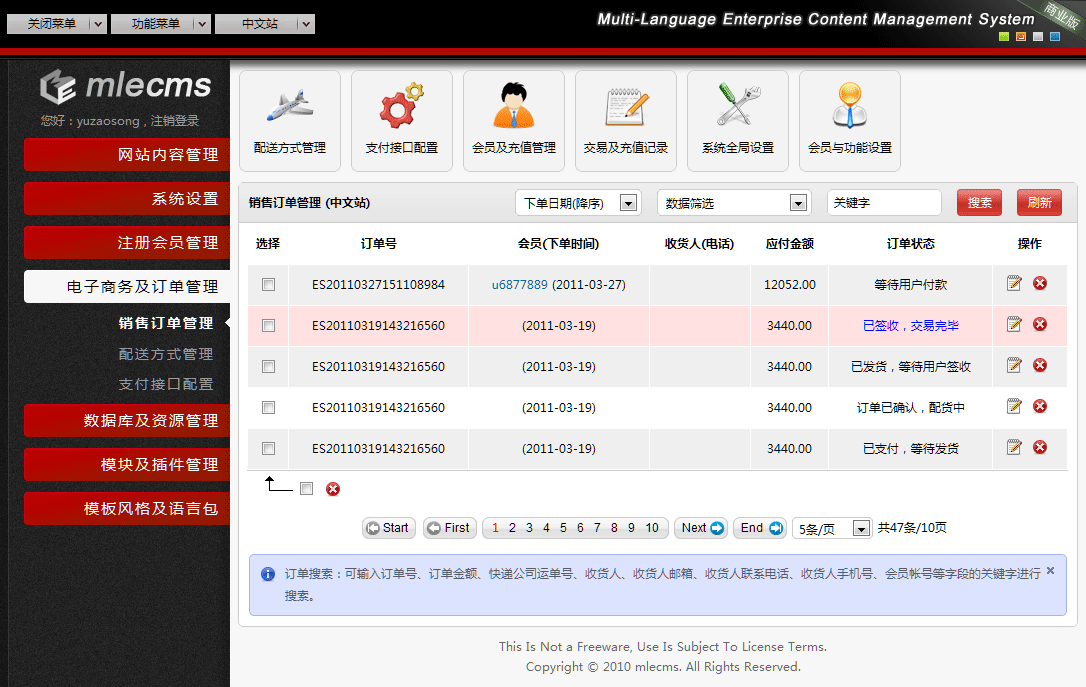Edit the order with status 已签收，交易完毕
This screenshot has height=687, width=1086.
tap(1014, 324)
